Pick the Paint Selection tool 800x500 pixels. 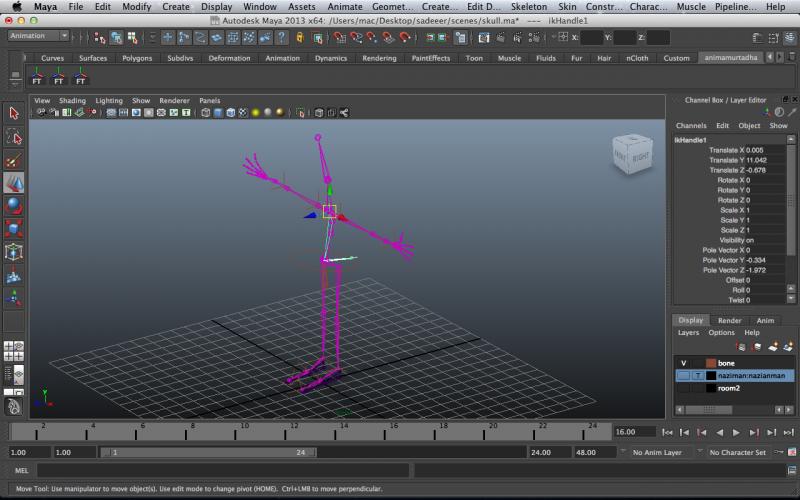pyautogui.click(x=14, y=160)
